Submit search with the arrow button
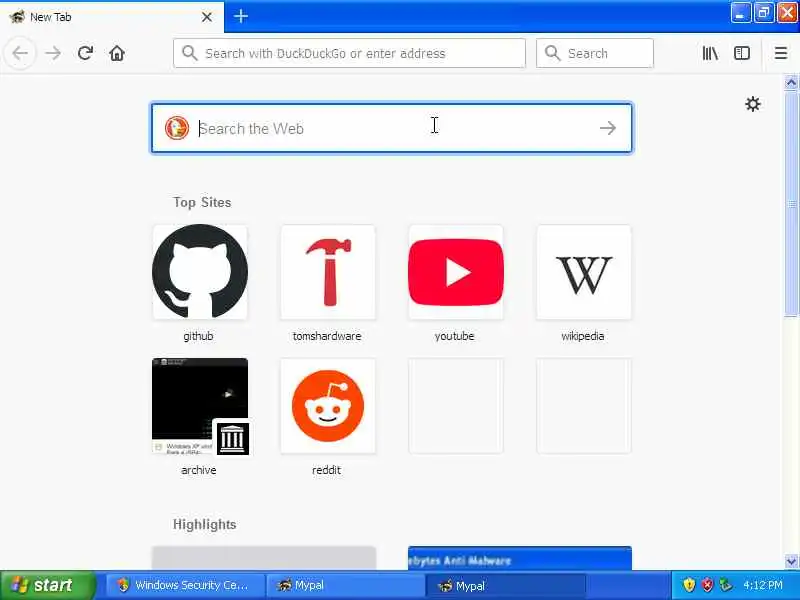The width and height of the screenshot is (800, 600). 608,128
